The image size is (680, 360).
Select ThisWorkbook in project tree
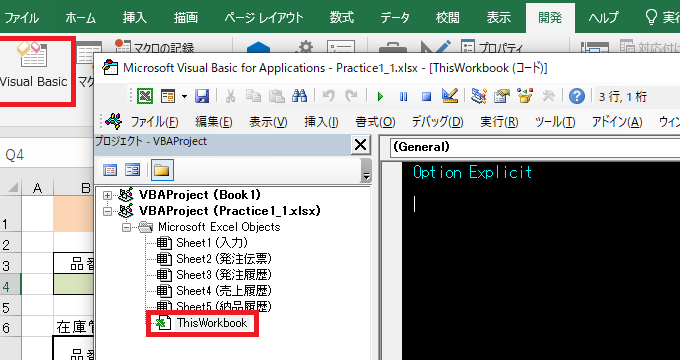click(x=212, y=323)
